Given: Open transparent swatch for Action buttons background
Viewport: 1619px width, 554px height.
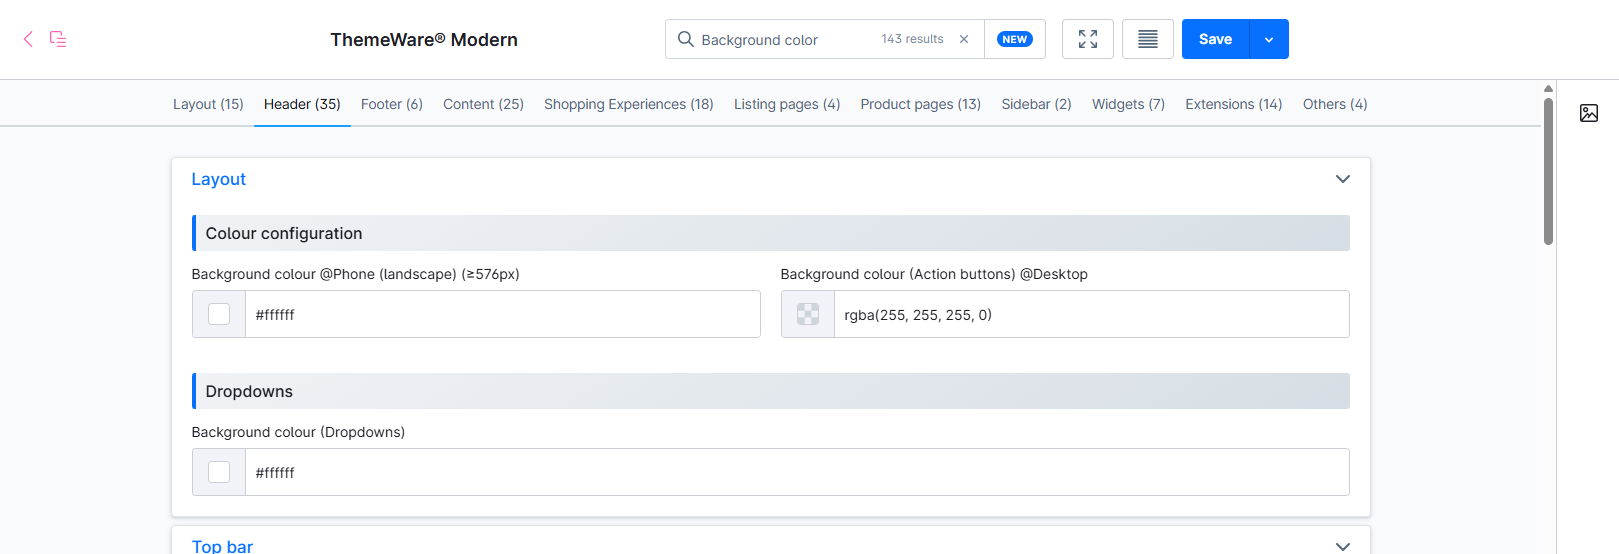Looking at the screenshot, I should tap(808, 314).
